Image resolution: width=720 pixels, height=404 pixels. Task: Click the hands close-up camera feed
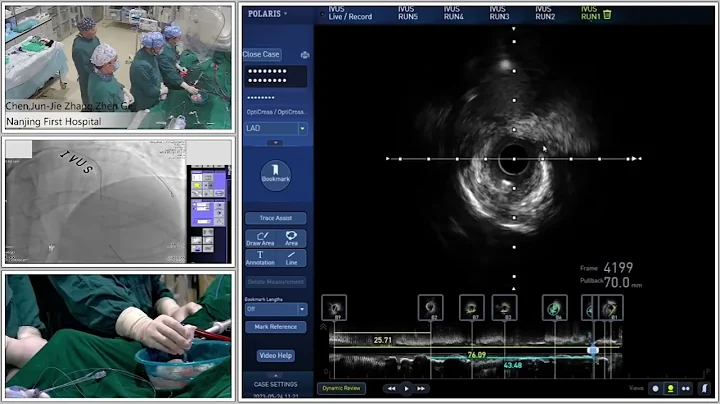coord(118,336)
